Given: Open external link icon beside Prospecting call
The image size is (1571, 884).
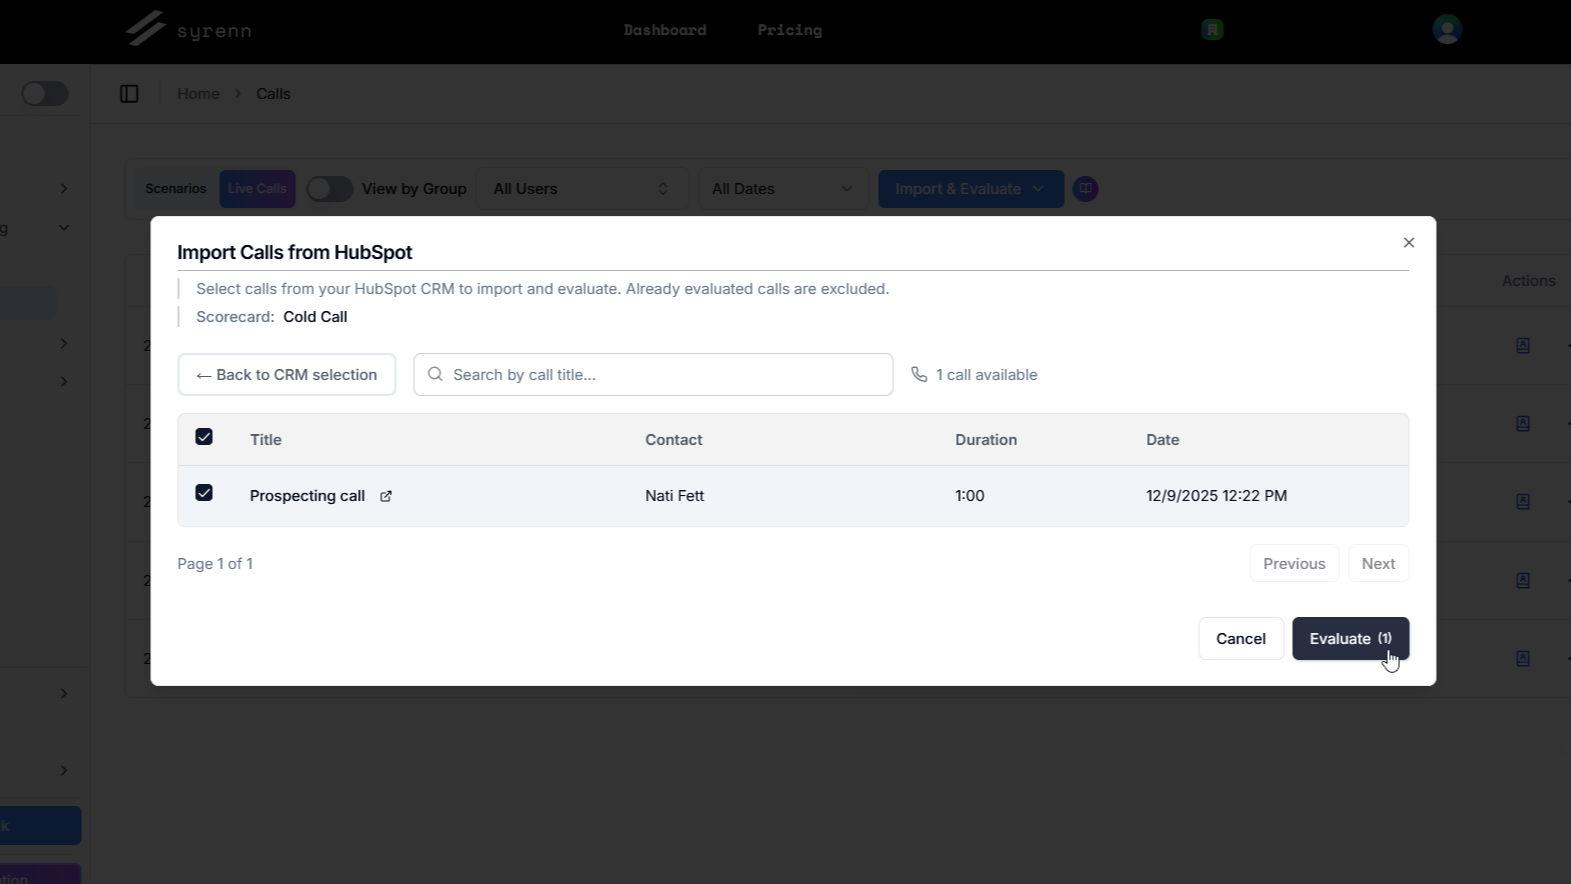Looking at the screenshot, I should [386, 496].
